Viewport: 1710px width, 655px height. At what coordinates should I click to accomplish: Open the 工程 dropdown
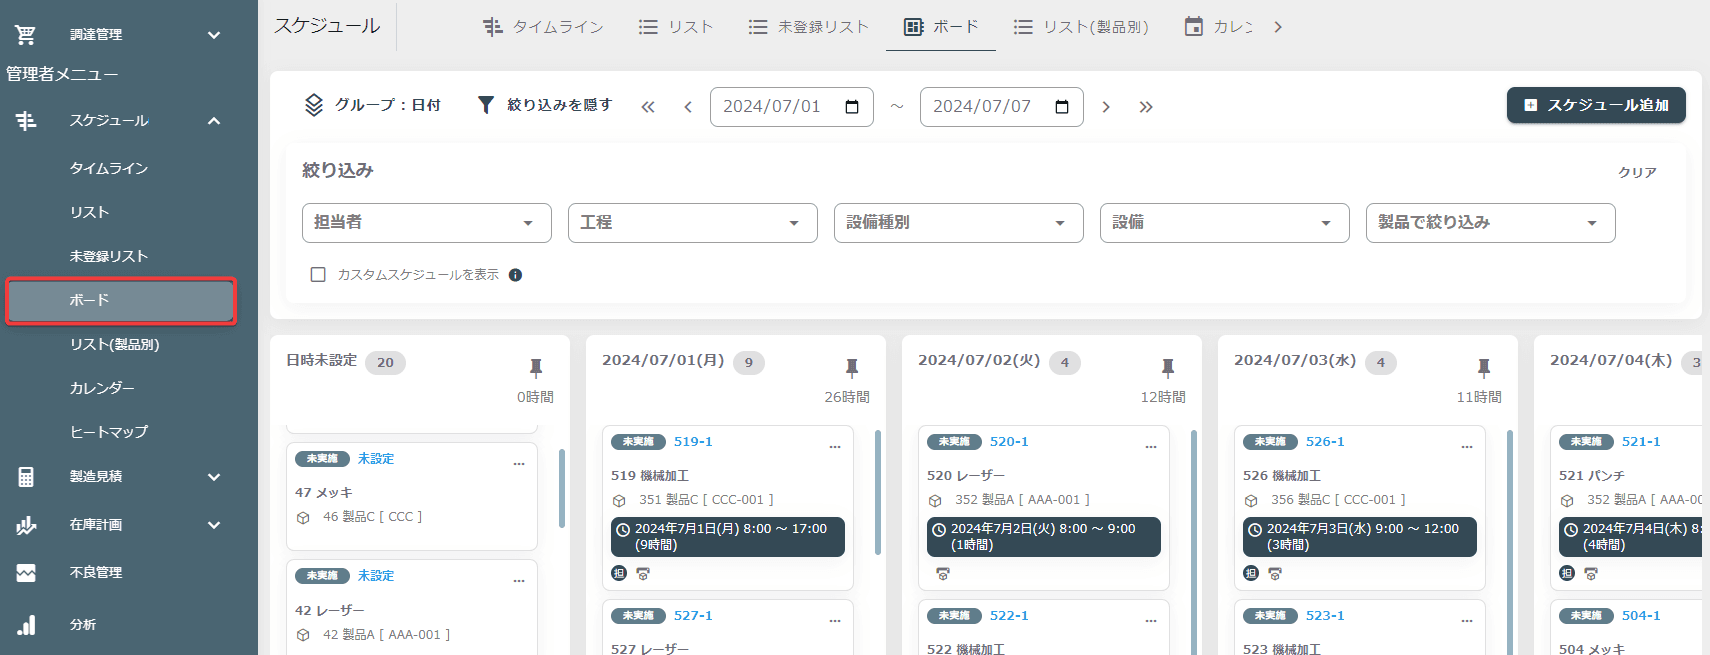pos(693,223)
